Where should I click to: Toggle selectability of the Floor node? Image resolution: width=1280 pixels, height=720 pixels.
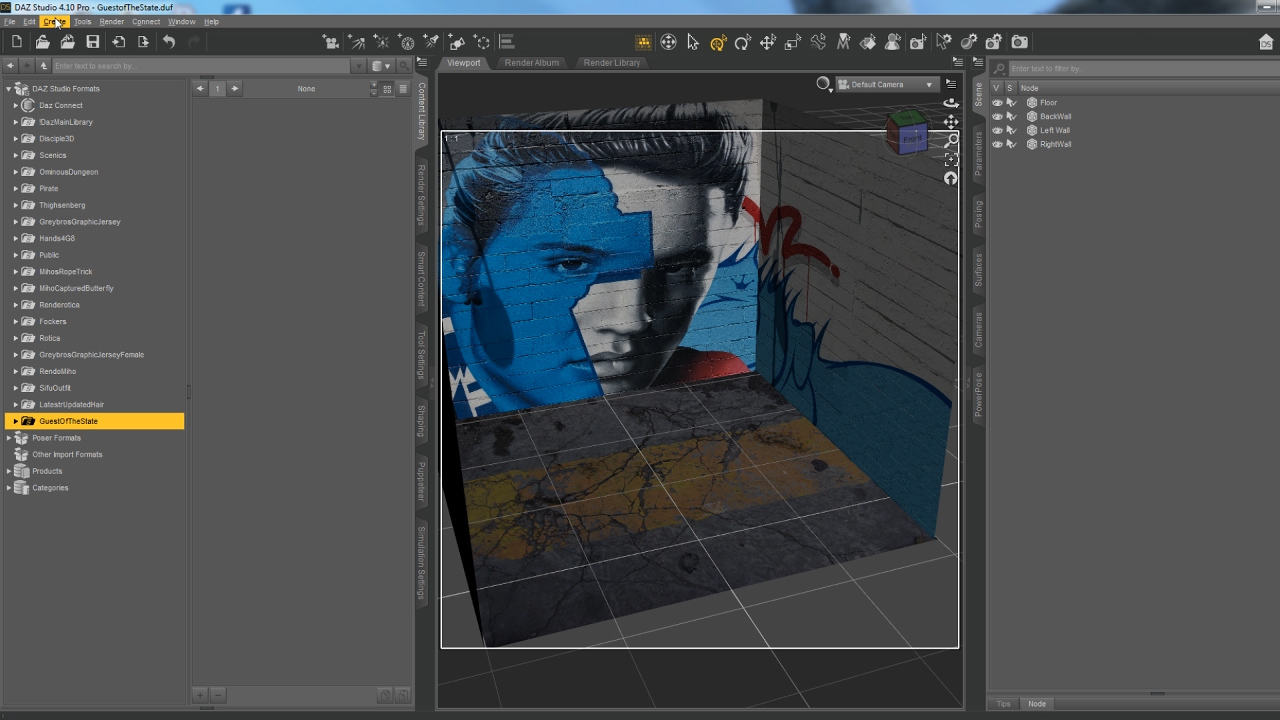[x=1011, y=103]
